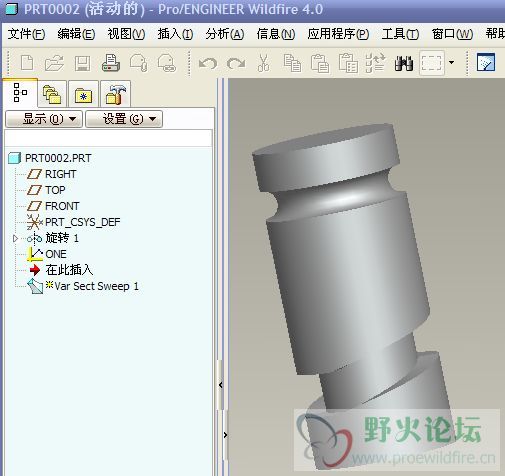Open the 编辑(E) menu
The image size is (505, 476).
click(76, 34)
